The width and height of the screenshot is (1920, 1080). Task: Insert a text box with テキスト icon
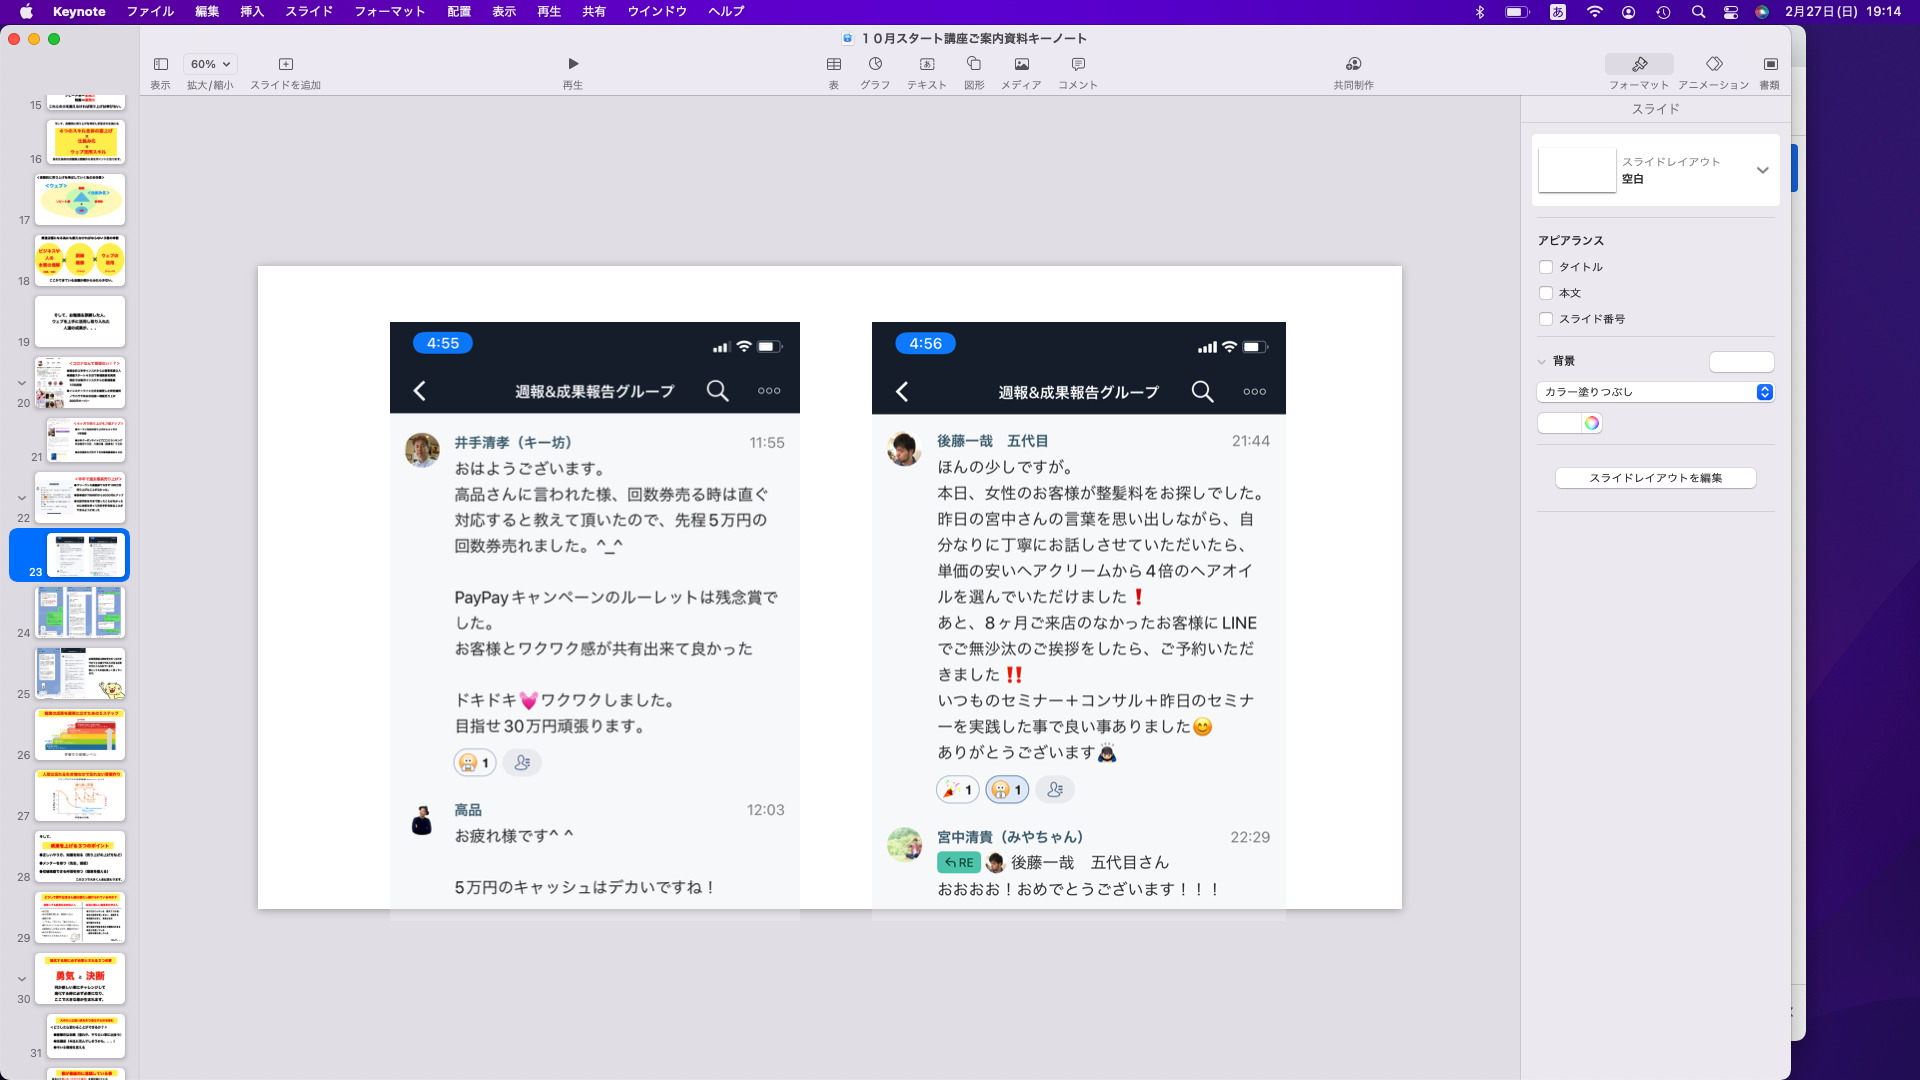coord(927,64)
